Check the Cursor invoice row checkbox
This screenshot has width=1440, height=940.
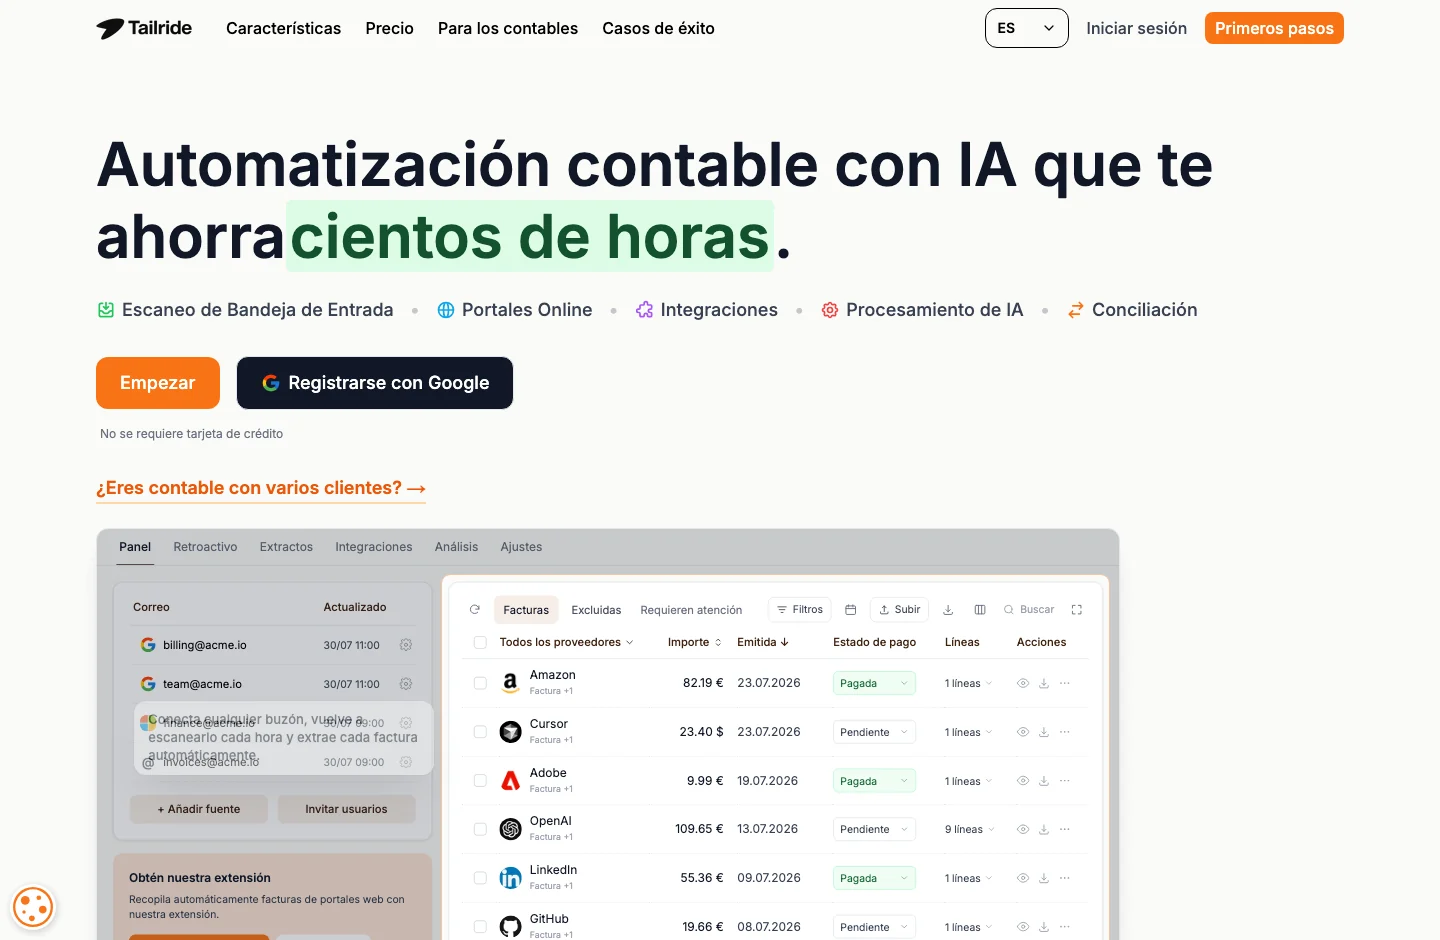[x=480, y=732]
